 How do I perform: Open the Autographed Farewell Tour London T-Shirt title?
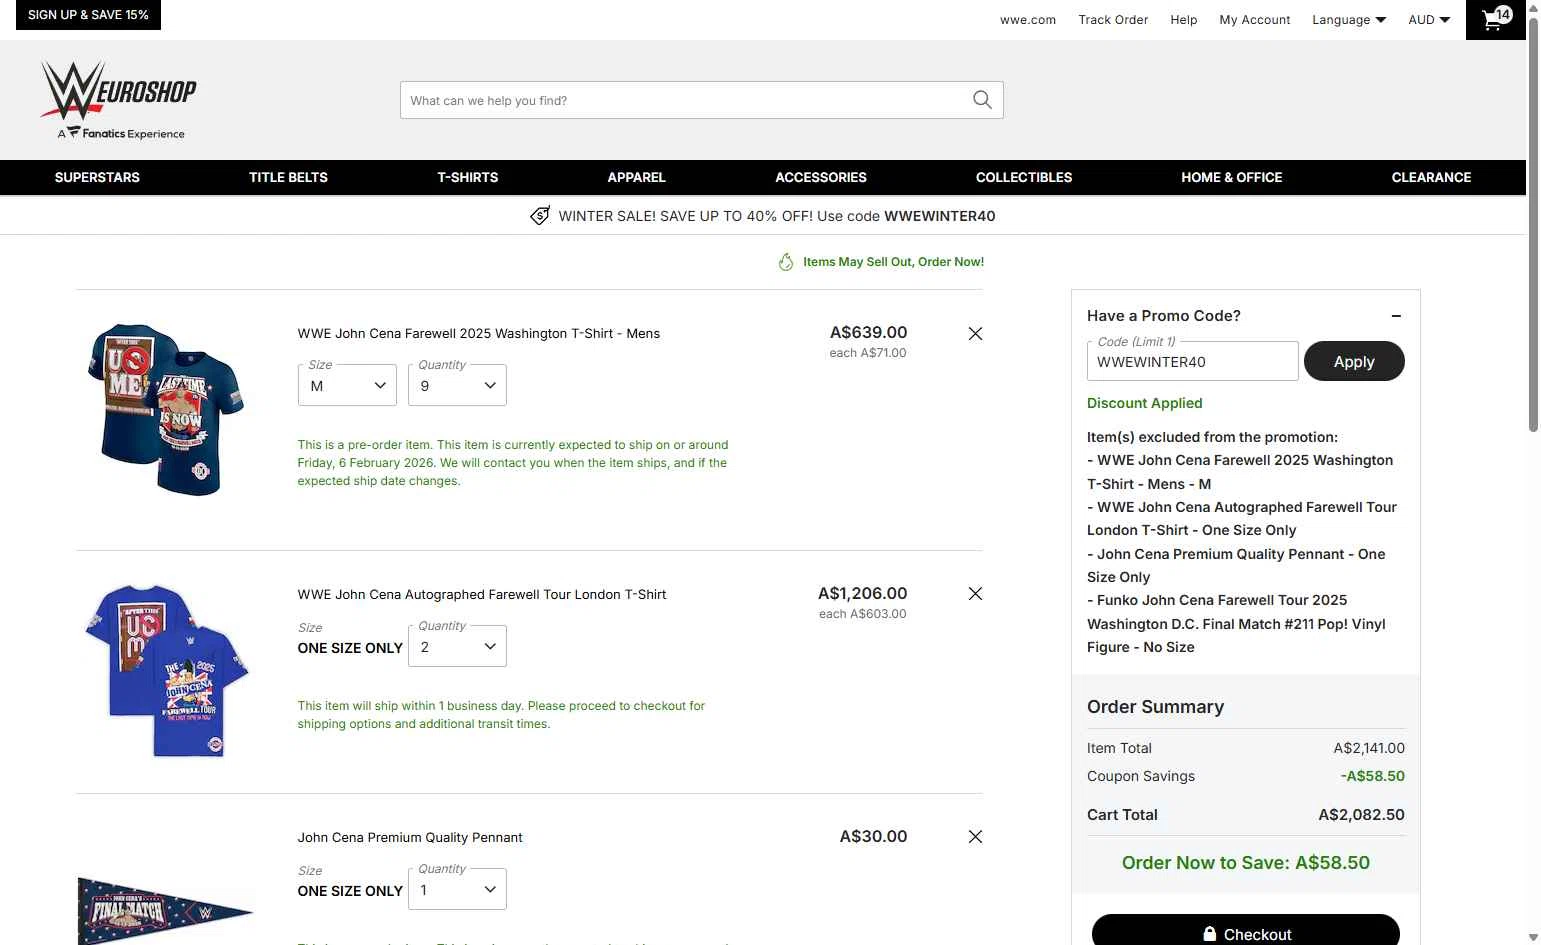click(x=482, y=594)
